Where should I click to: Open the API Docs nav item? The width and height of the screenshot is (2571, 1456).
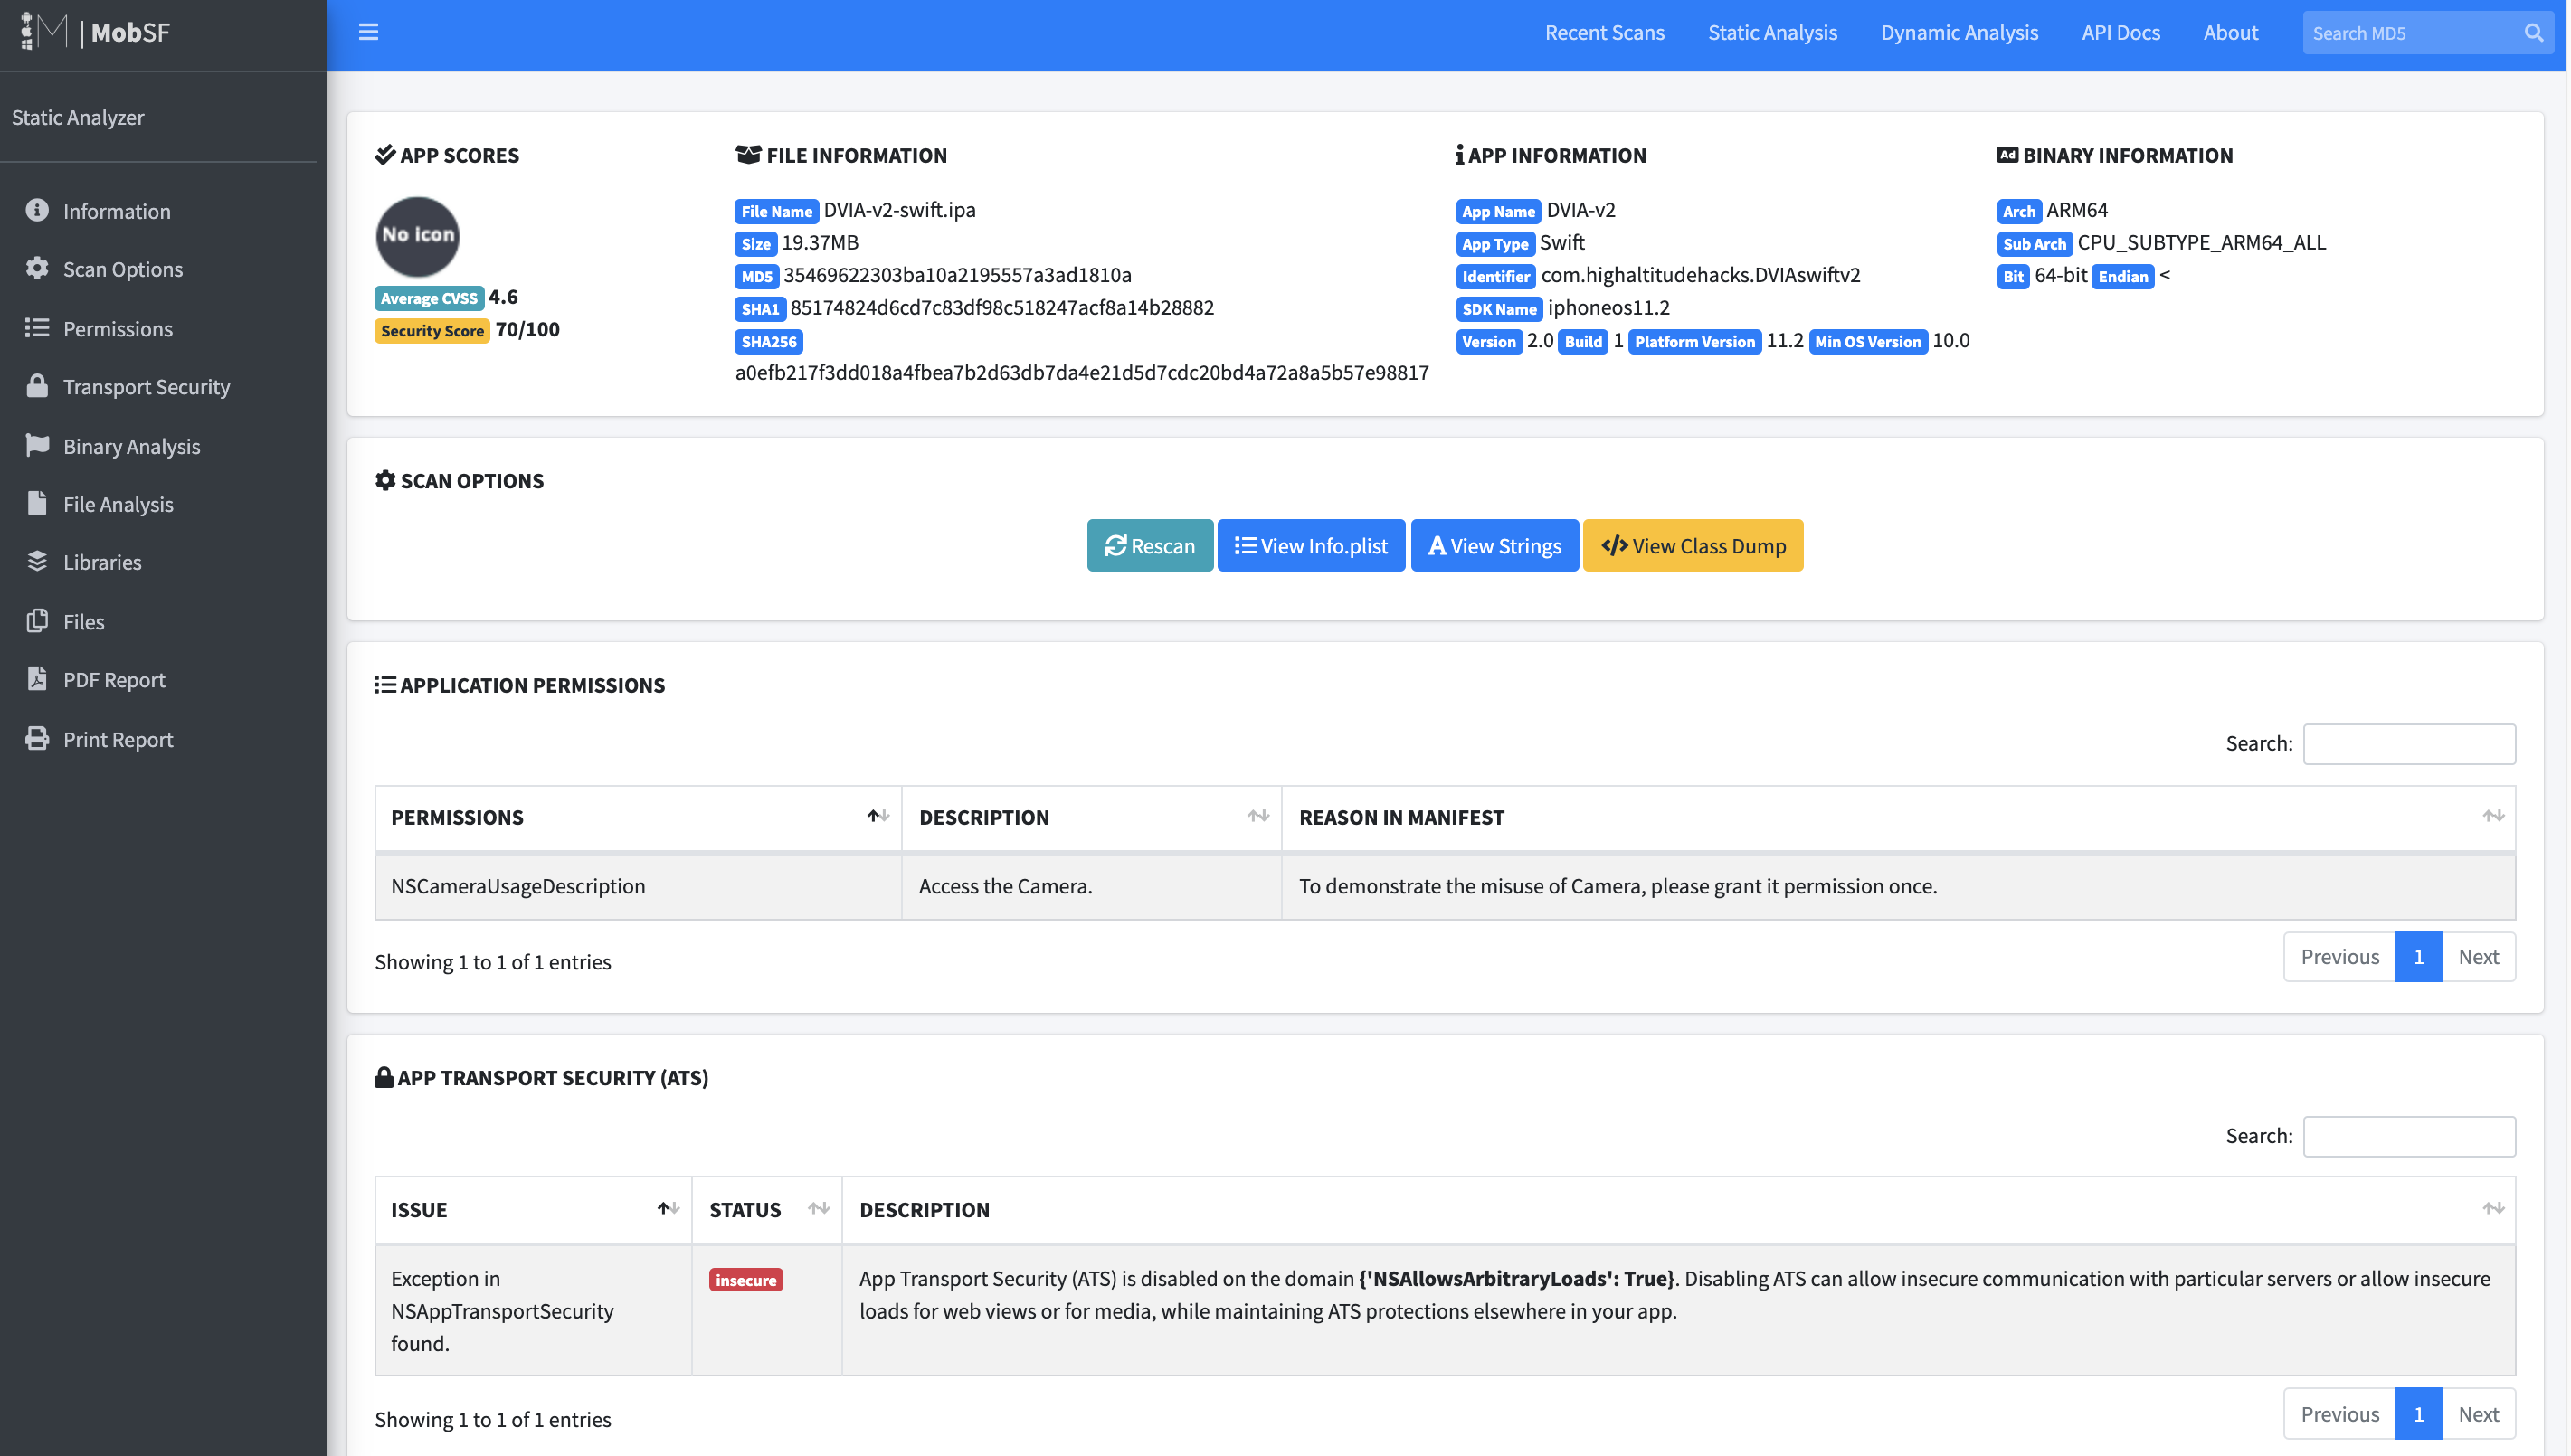coord(2120,32)
